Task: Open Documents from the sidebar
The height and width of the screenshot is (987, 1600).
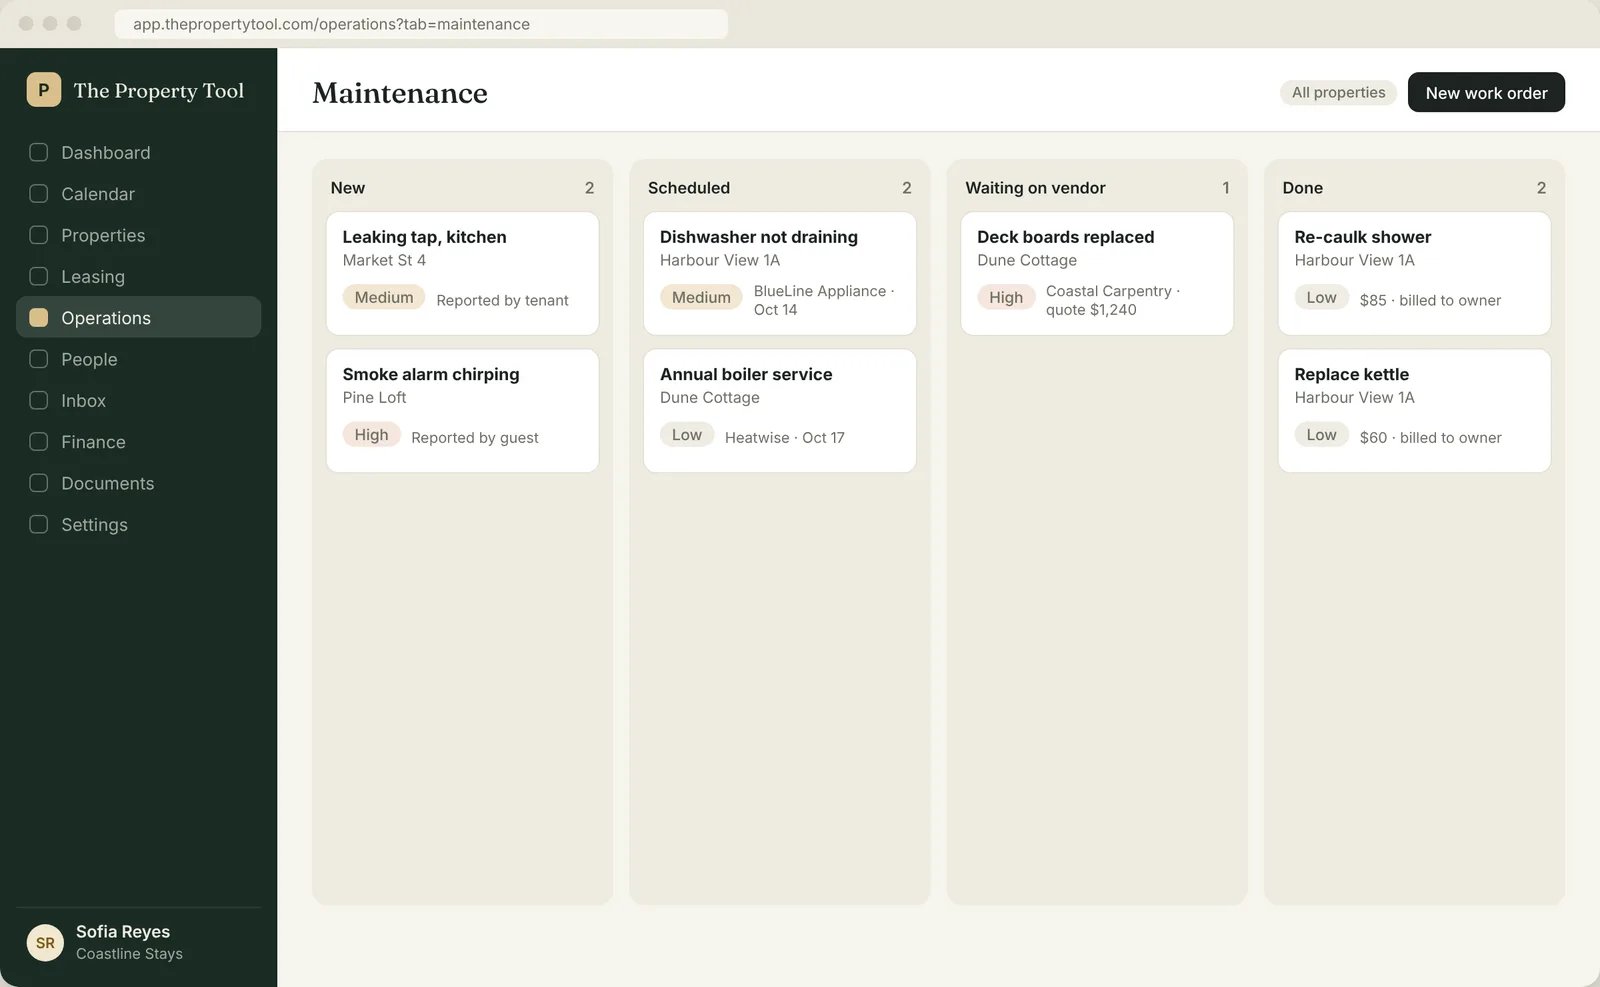Action: 139,483
